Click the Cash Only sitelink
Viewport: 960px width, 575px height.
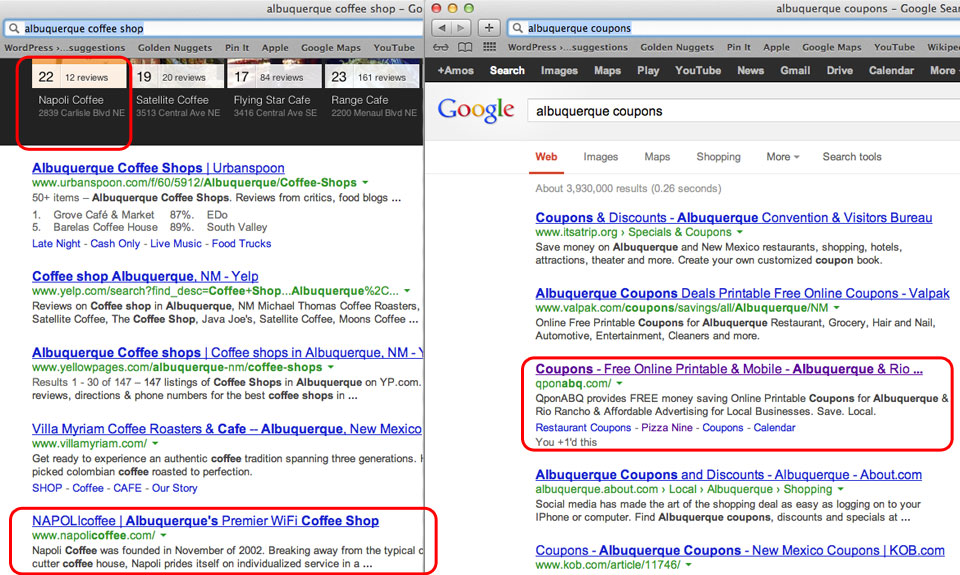point(115,244)
